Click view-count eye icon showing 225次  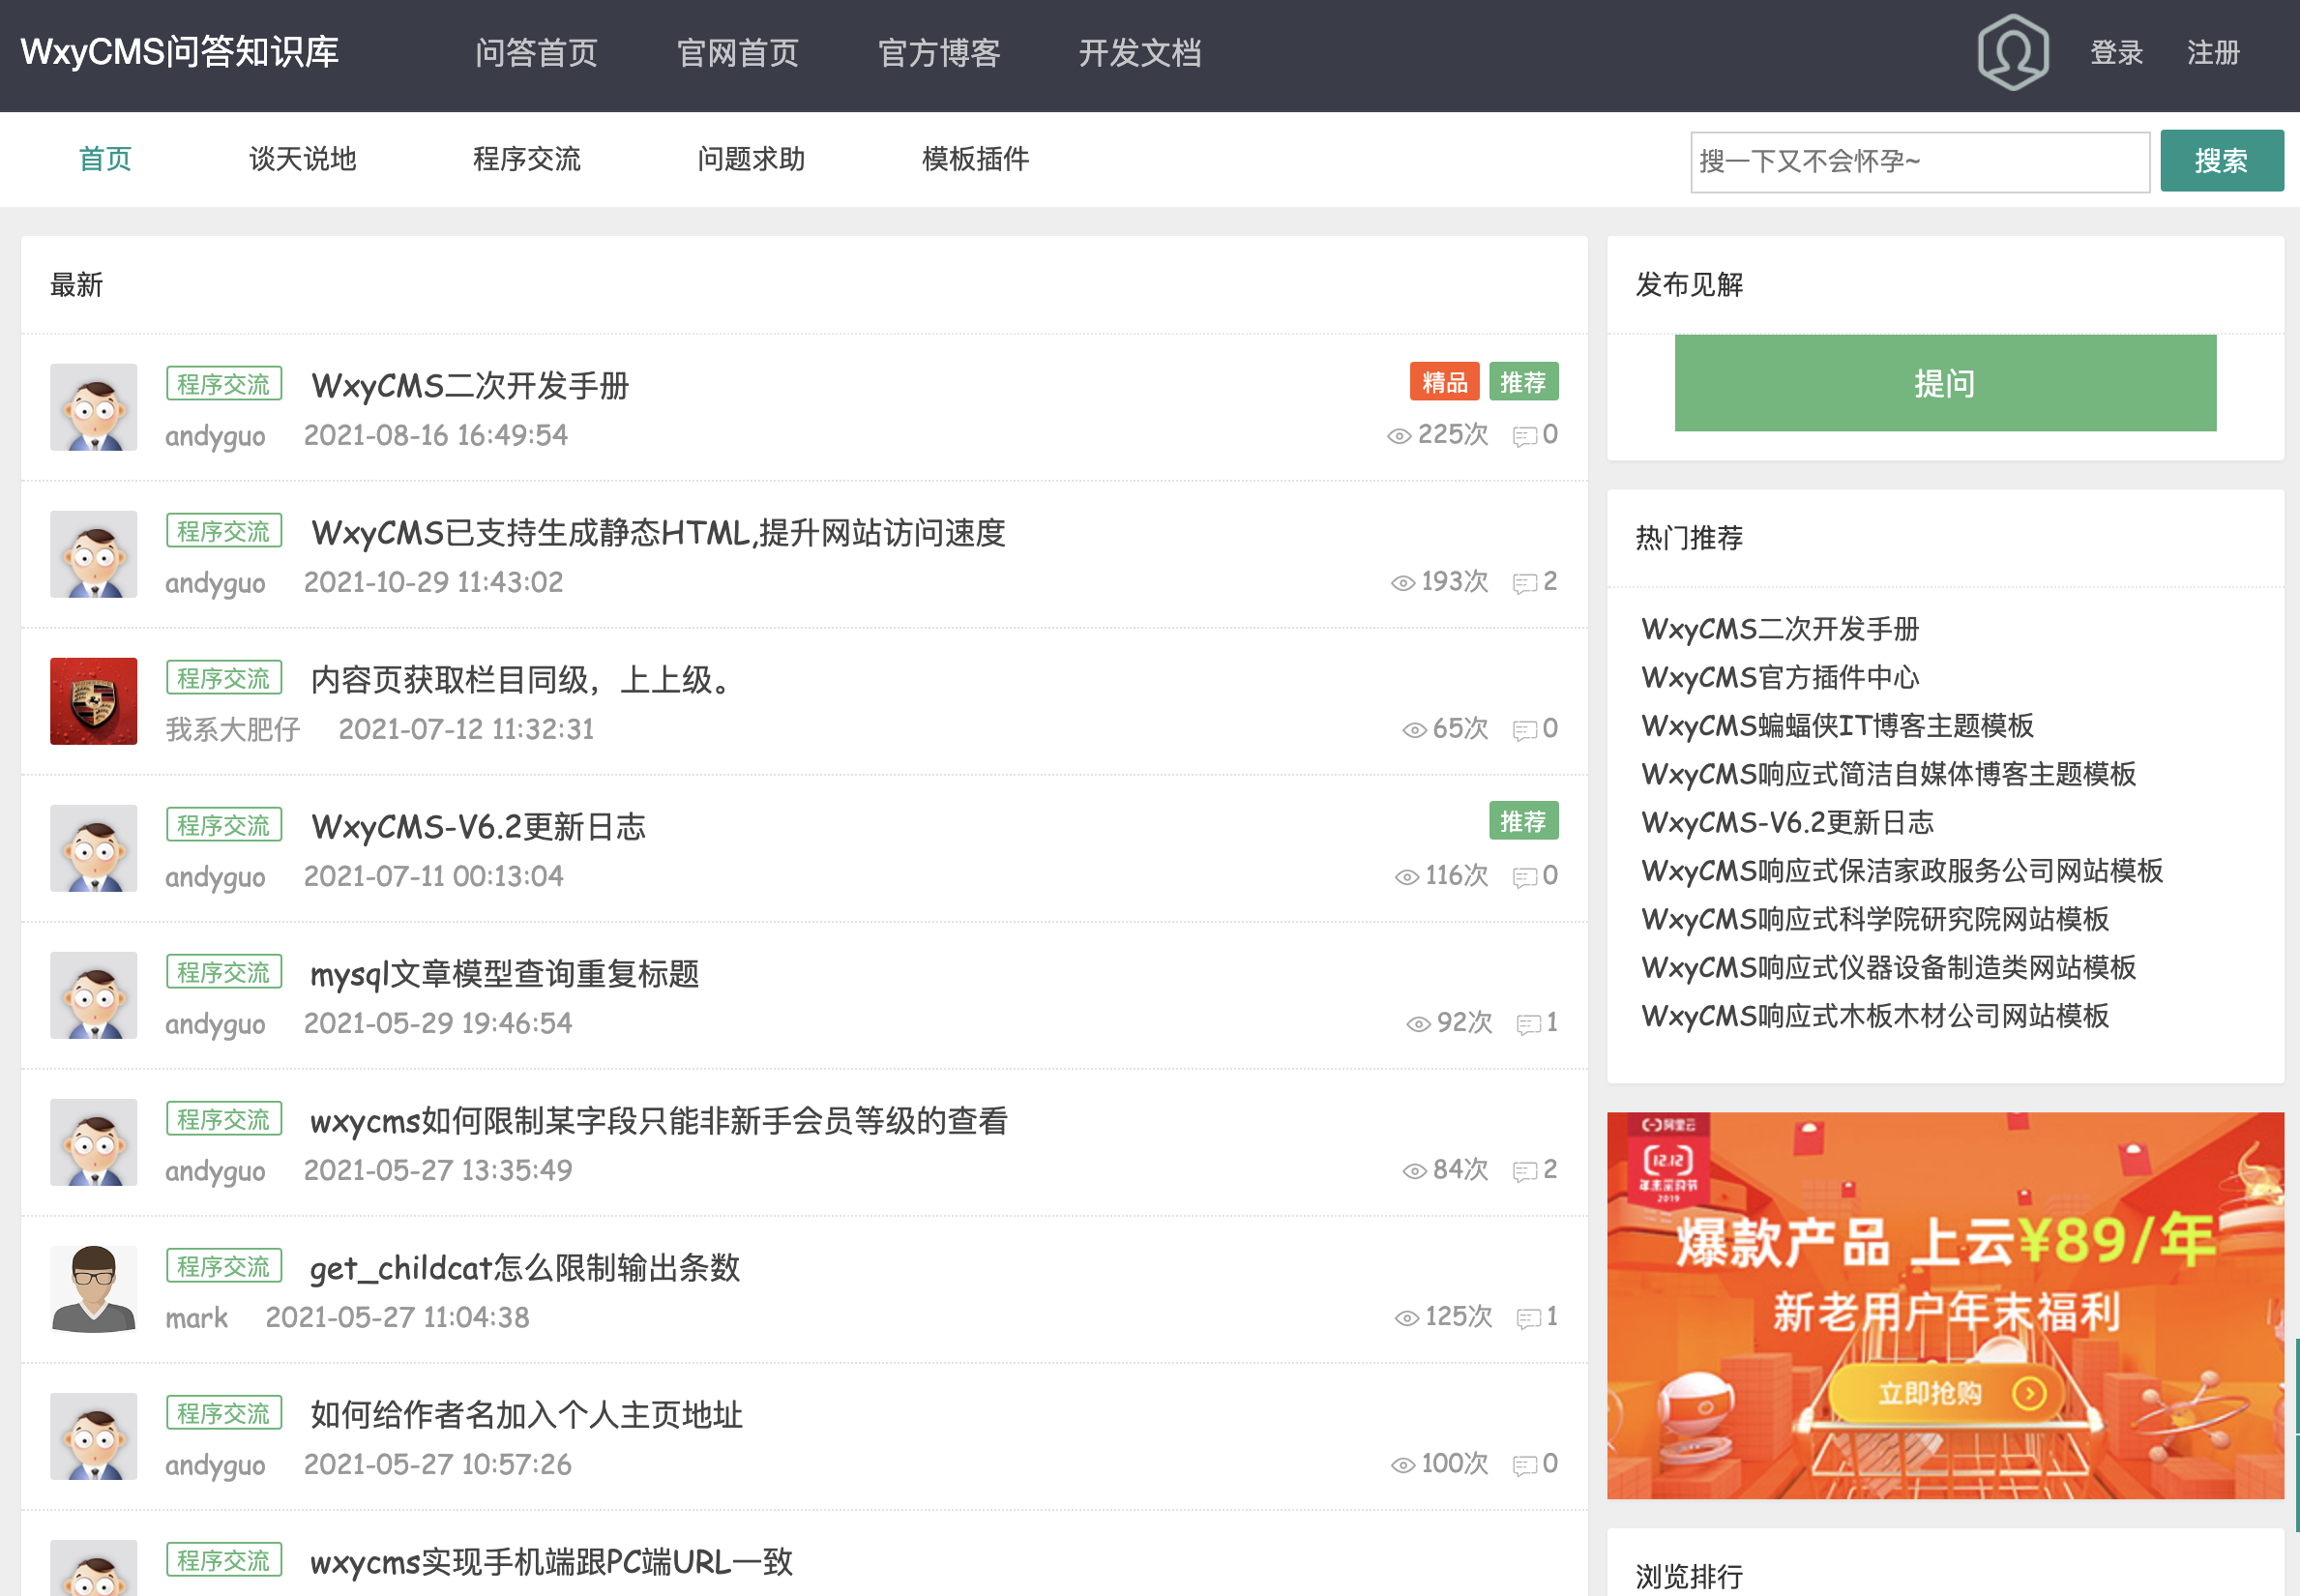(1399, 436)
